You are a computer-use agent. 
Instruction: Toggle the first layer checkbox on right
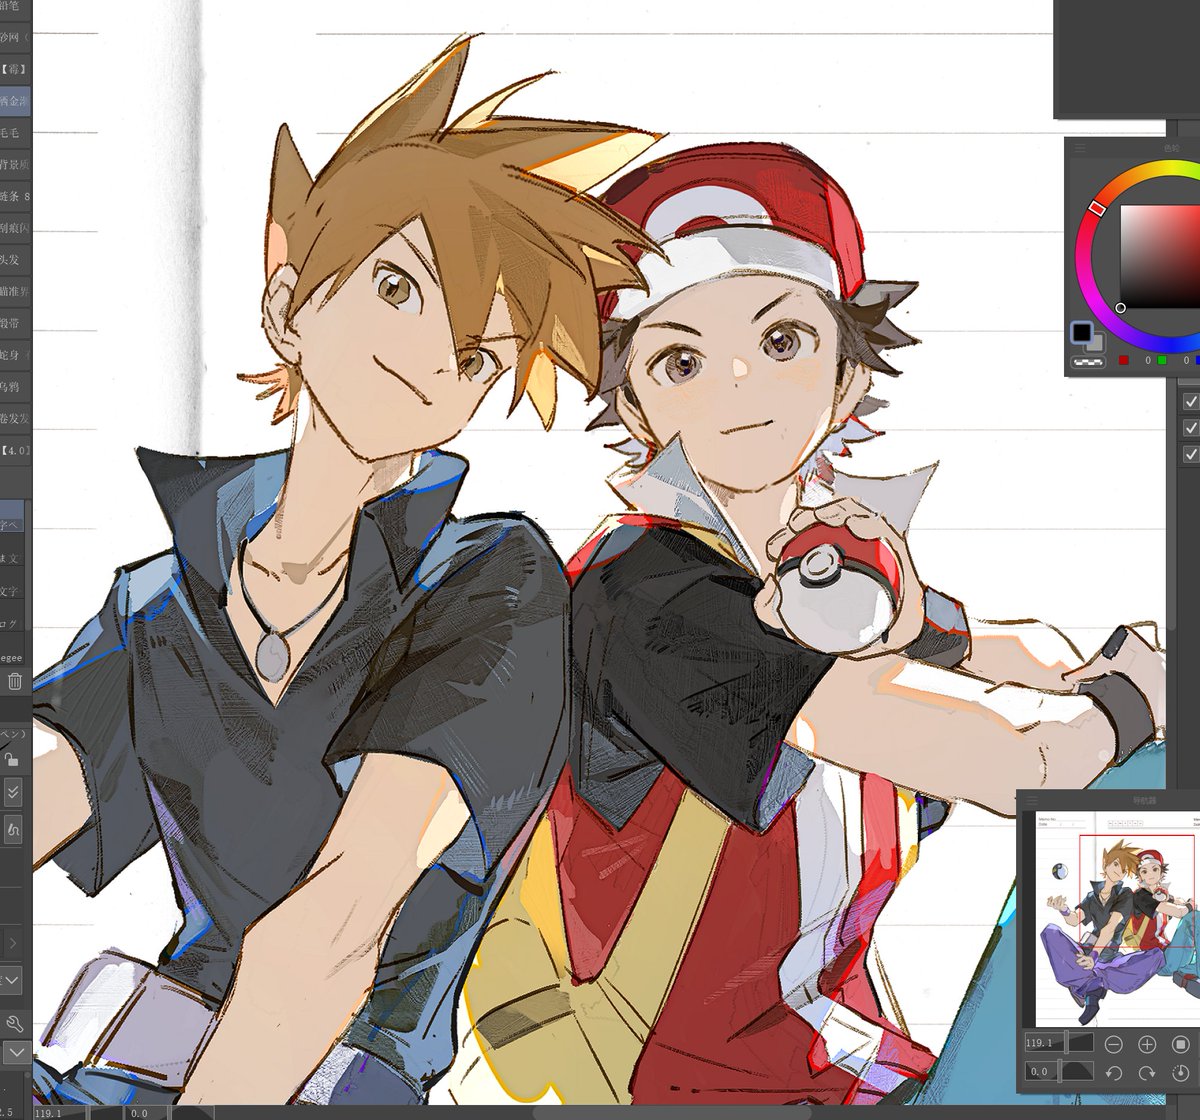1191,401
